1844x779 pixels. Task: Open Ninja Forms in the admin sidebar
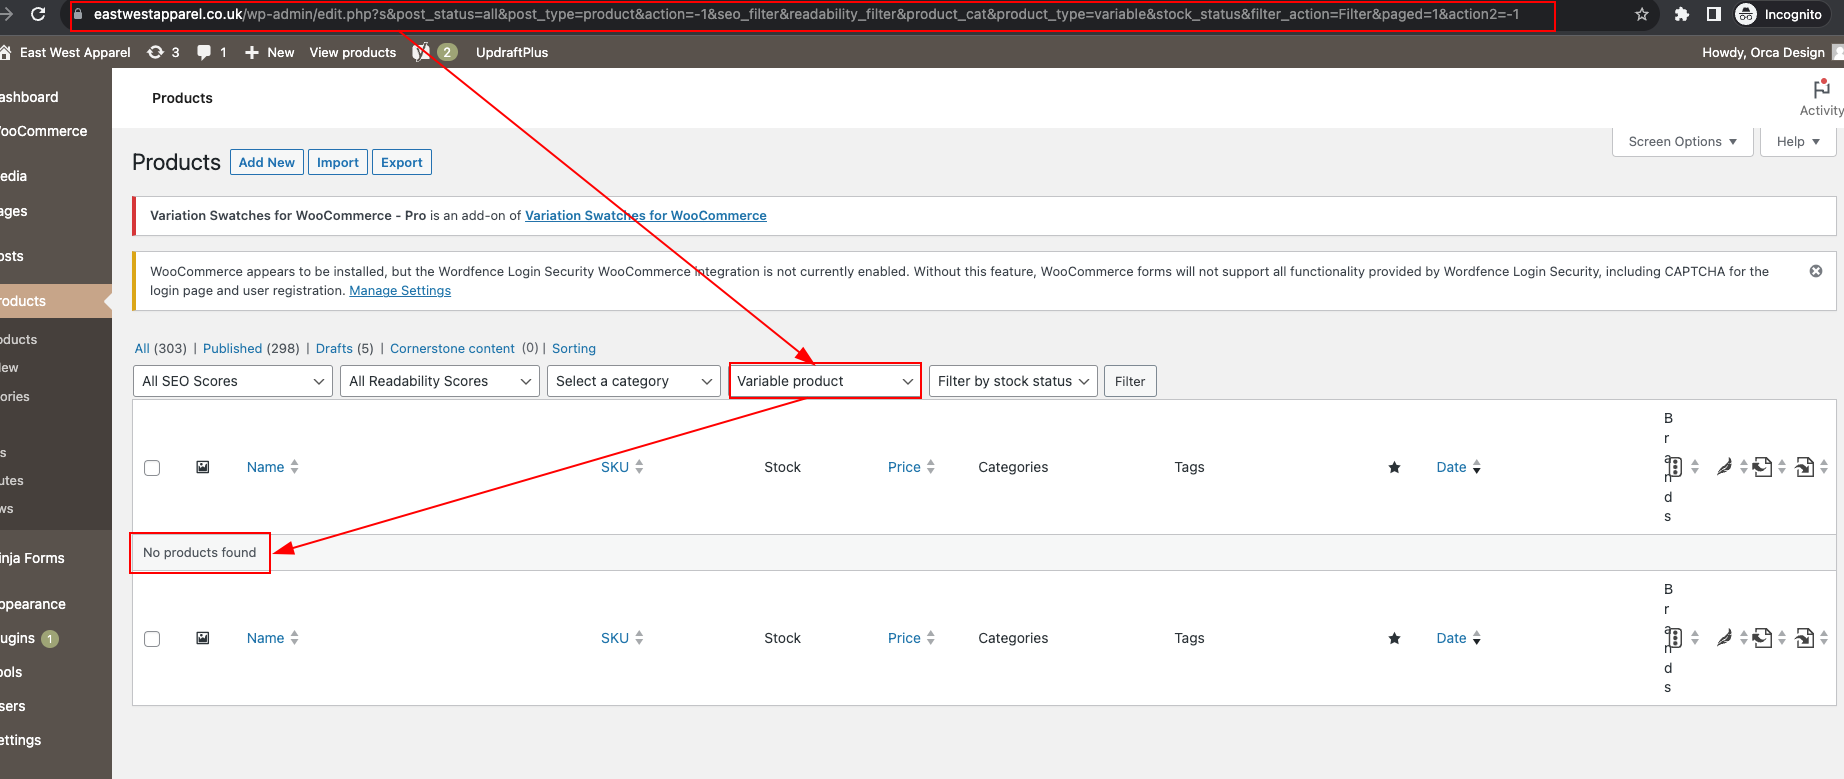tap(33, 558)
